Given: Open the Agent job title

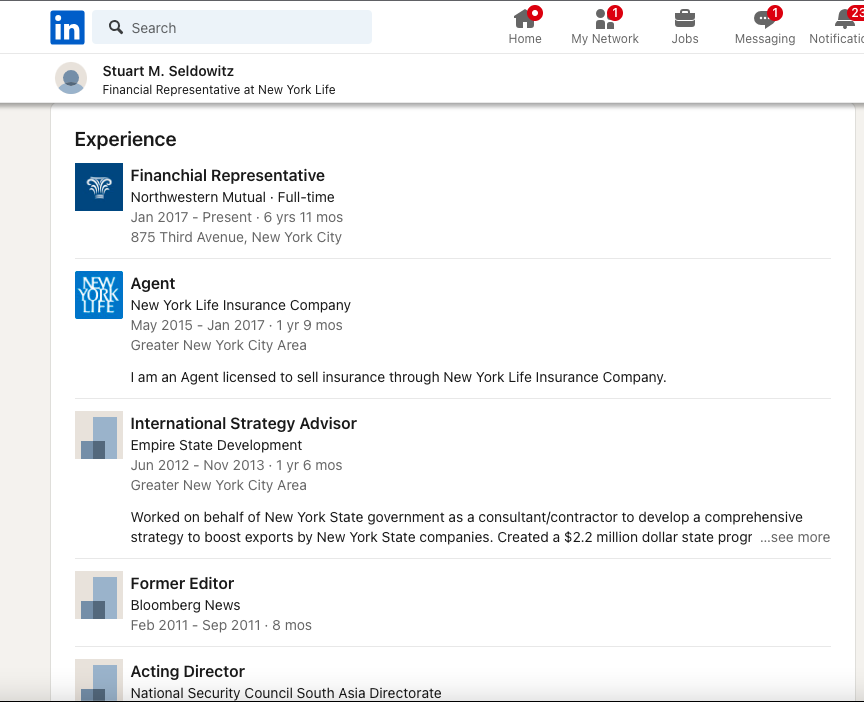Looking at the screenshot, I should point(153,284).
